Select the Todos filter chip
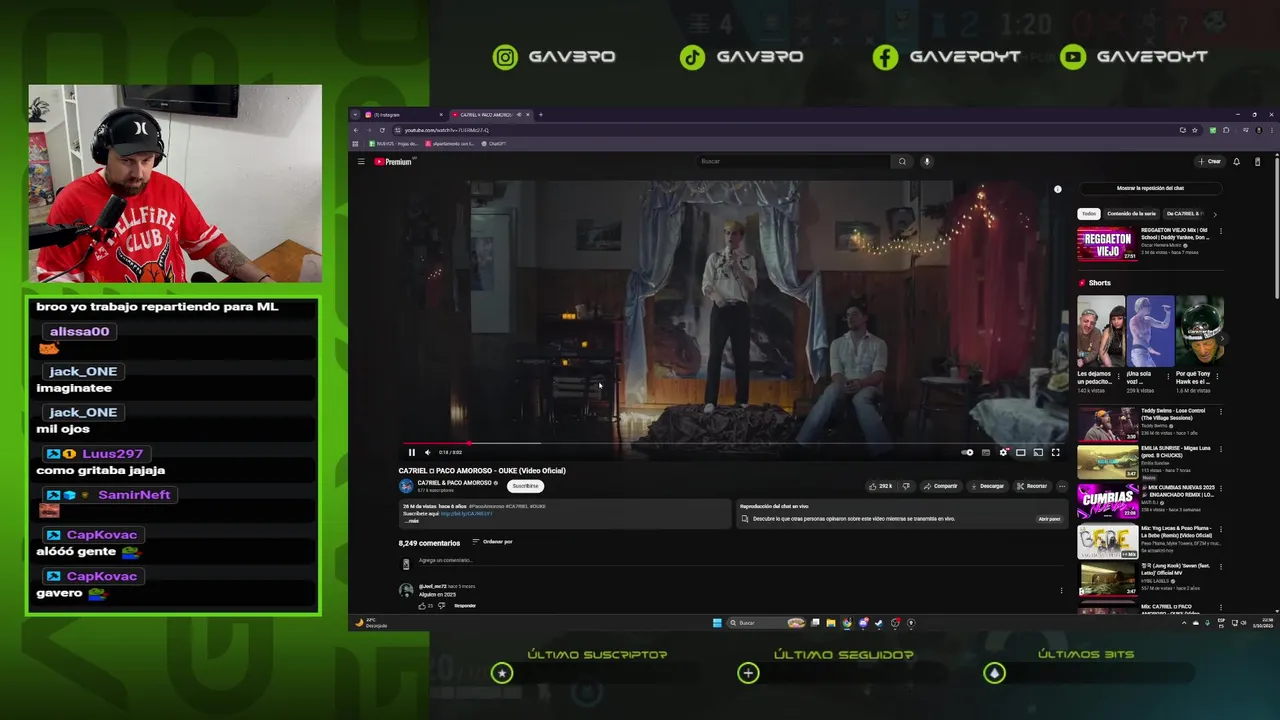 pos(1089,214)
